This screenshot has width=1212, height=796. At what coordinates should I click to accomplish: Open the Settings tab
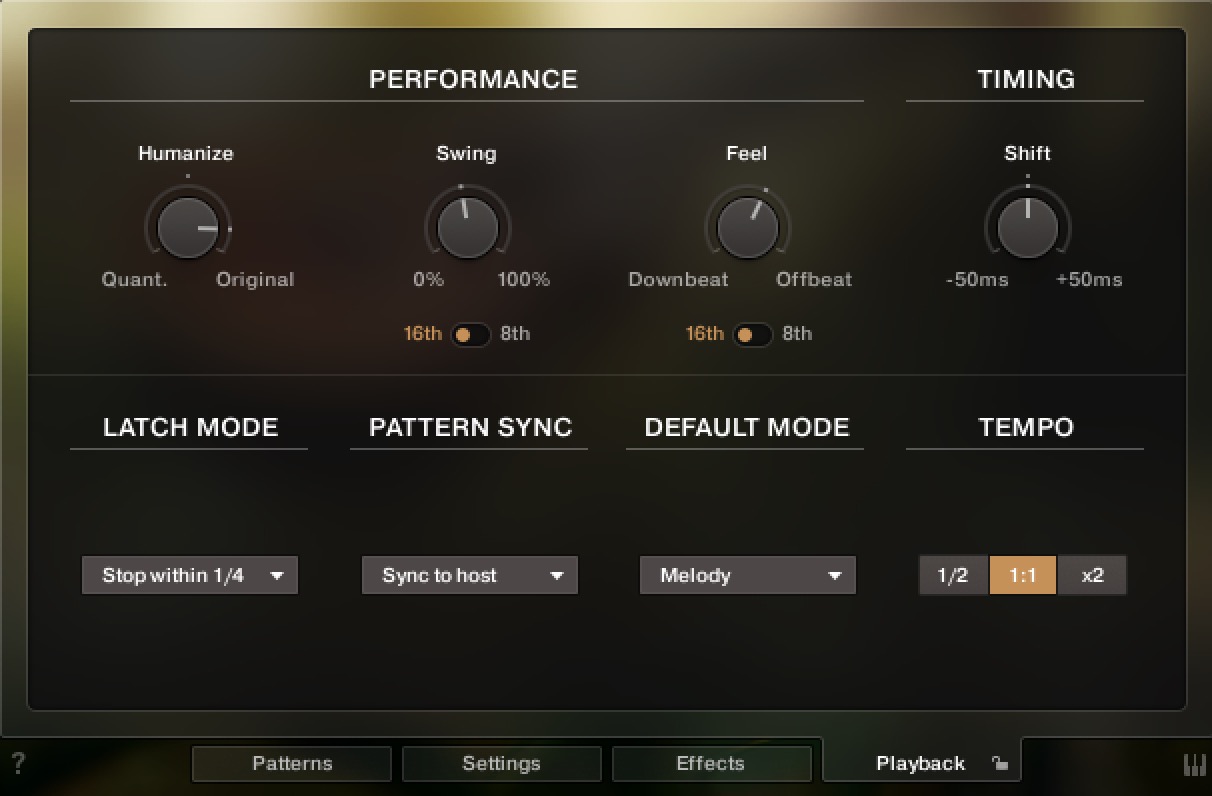[501, 763]
